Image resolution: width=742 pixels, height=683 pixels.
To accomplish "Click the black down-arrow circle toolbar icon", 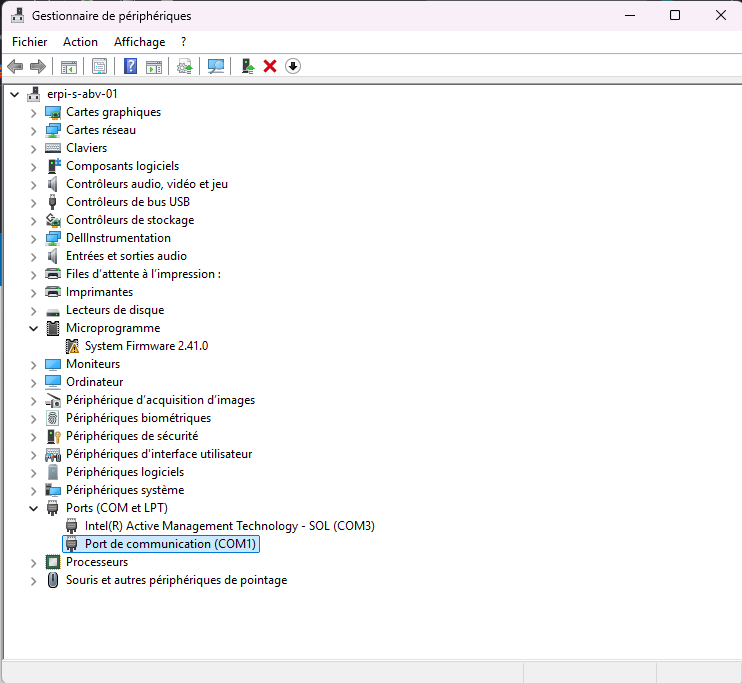I will pyautogui.click(x=293, y=66).
